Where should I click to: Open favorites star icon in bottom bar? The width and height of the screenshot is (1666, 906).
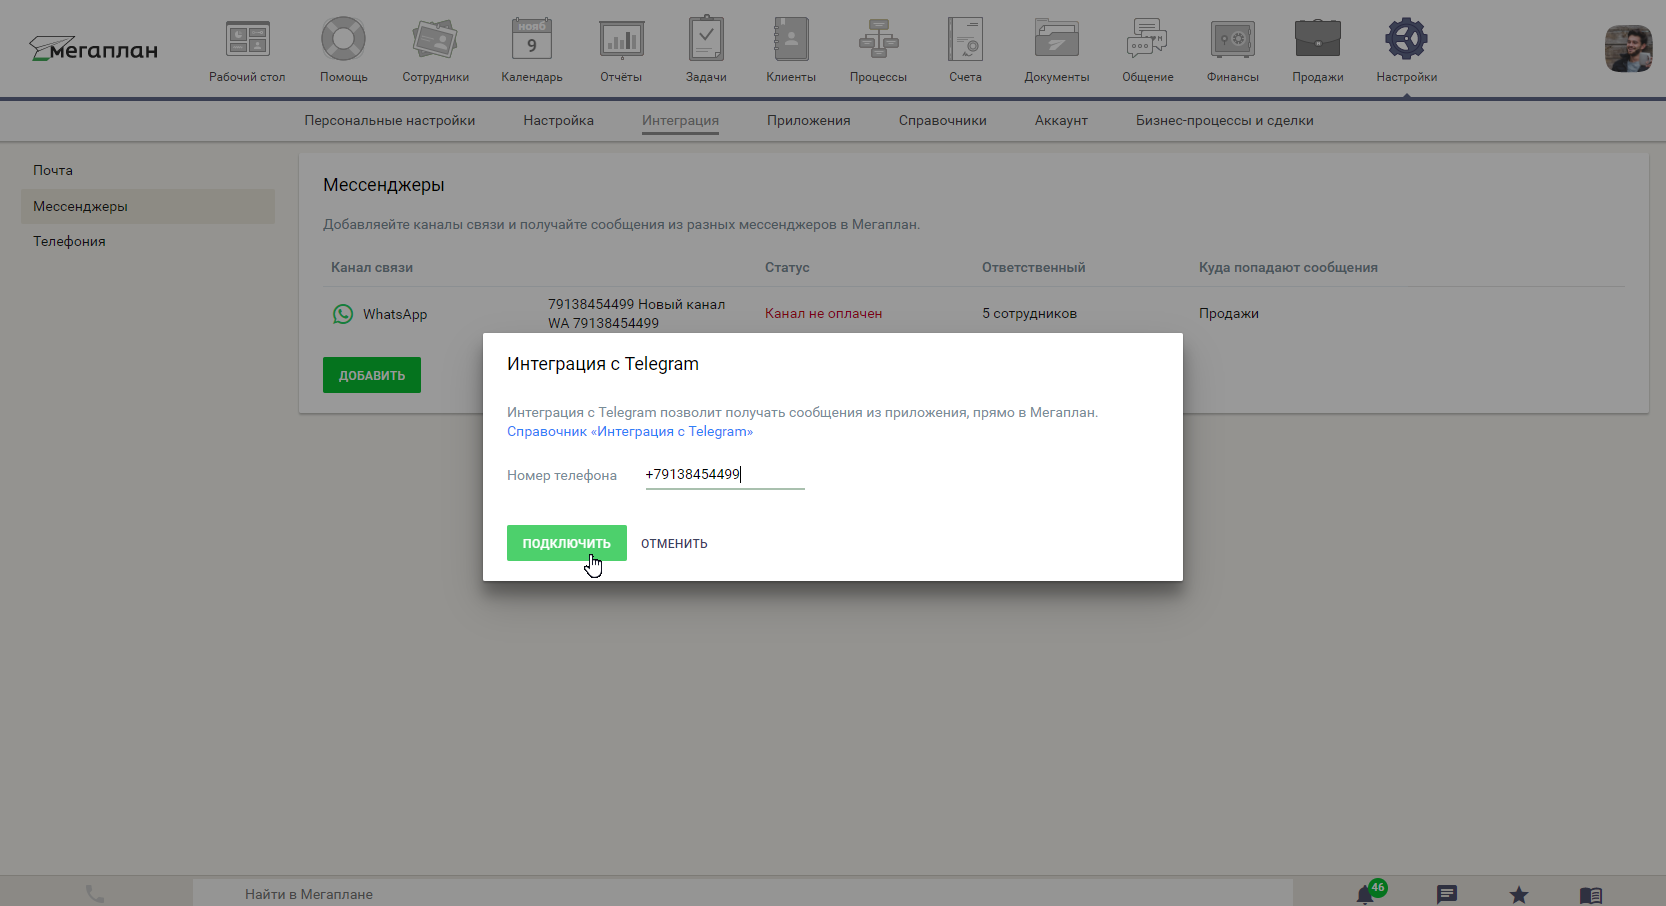point(1519,895)
